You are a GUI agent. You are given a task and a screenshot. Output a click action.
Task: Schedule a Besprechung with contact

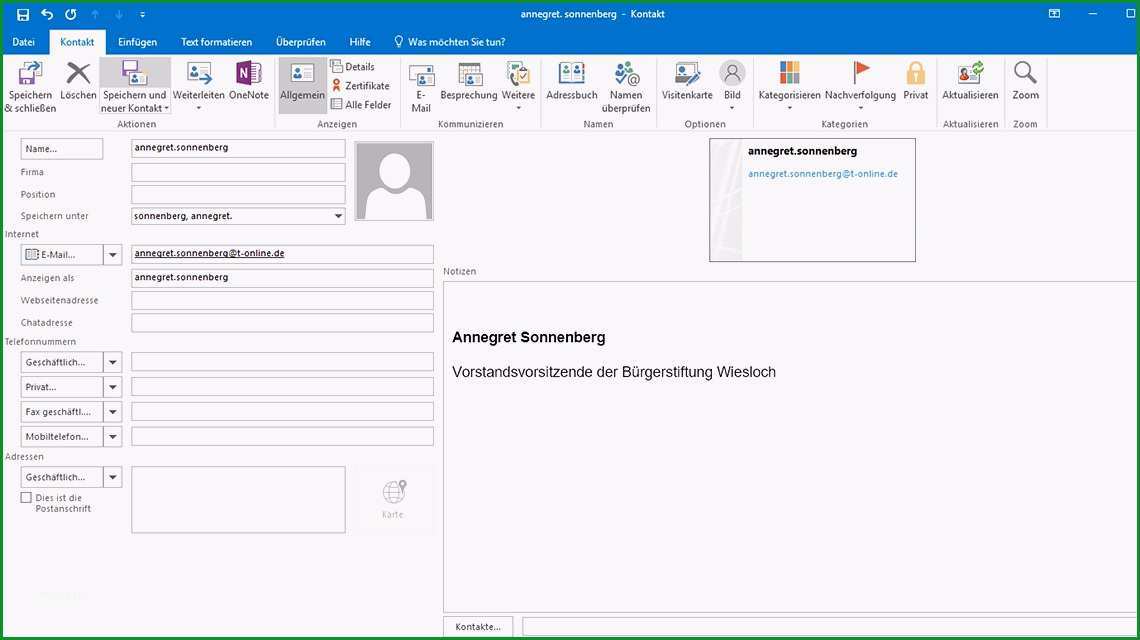click(469, 81)
